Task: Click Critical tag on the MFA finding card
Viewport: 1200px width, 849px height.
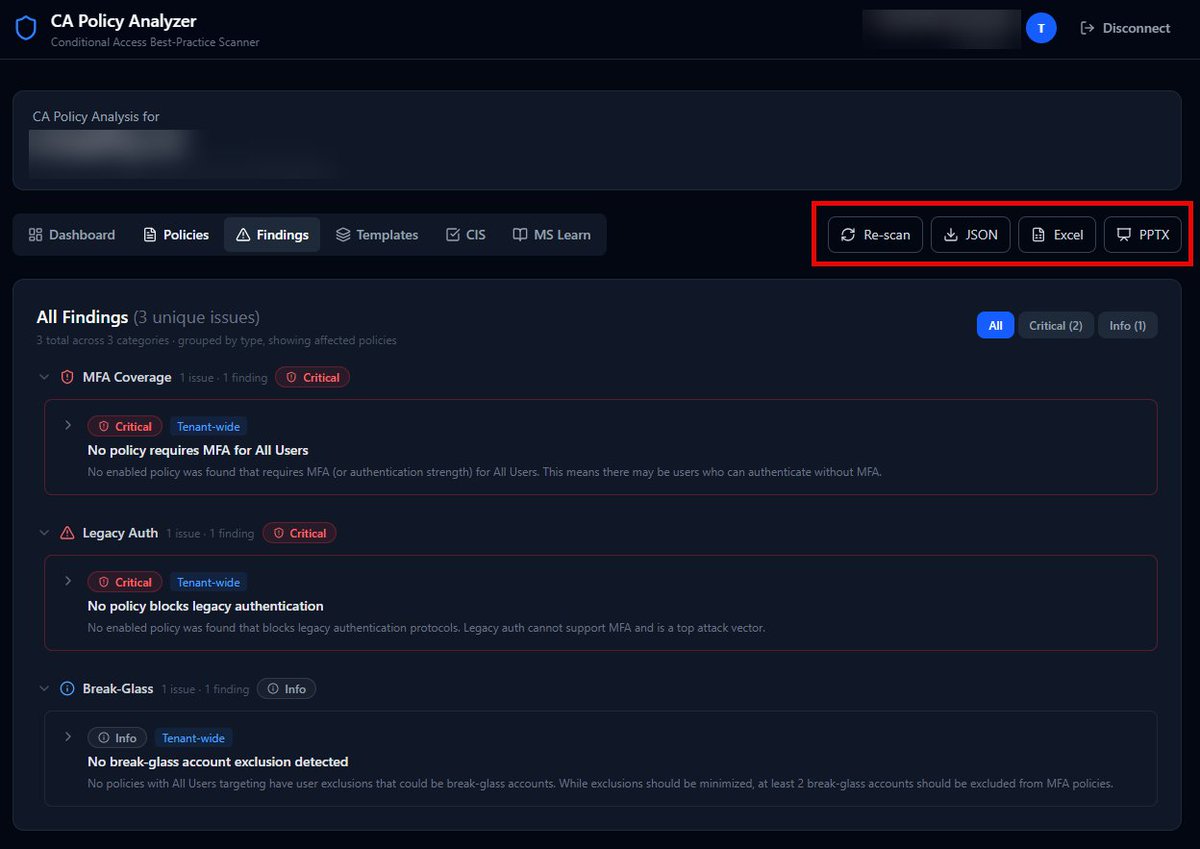Action: [x=125, y=426]
